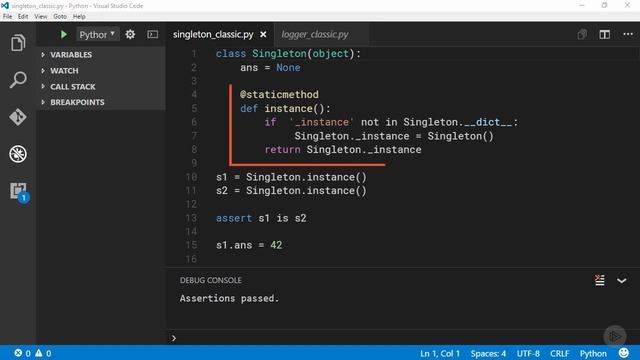Click the open changes icon

[x=582, y=34]
